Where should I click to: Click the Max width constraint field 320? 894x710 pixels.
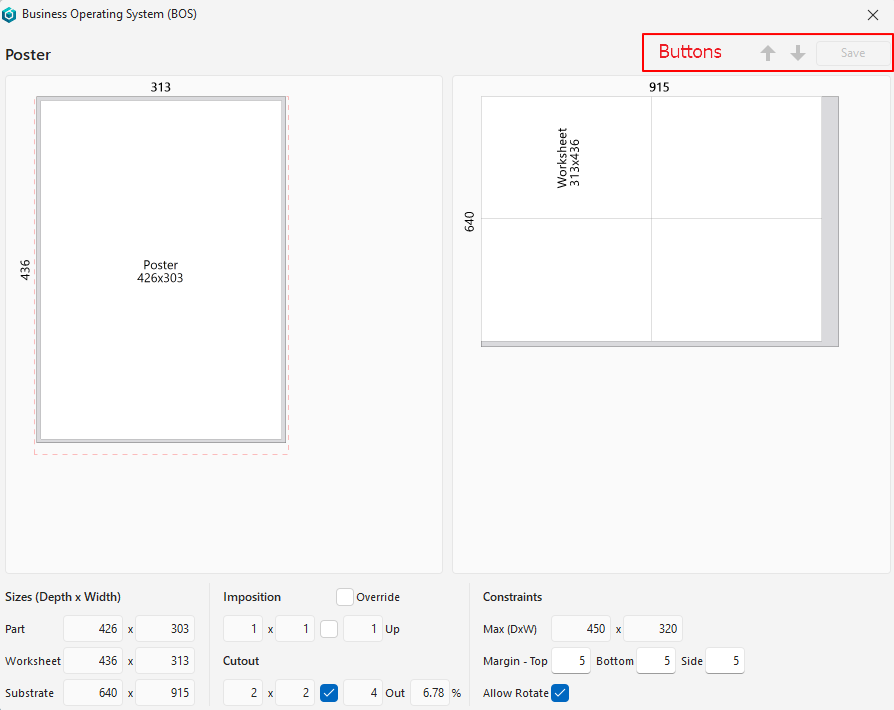tap(653, 629)
